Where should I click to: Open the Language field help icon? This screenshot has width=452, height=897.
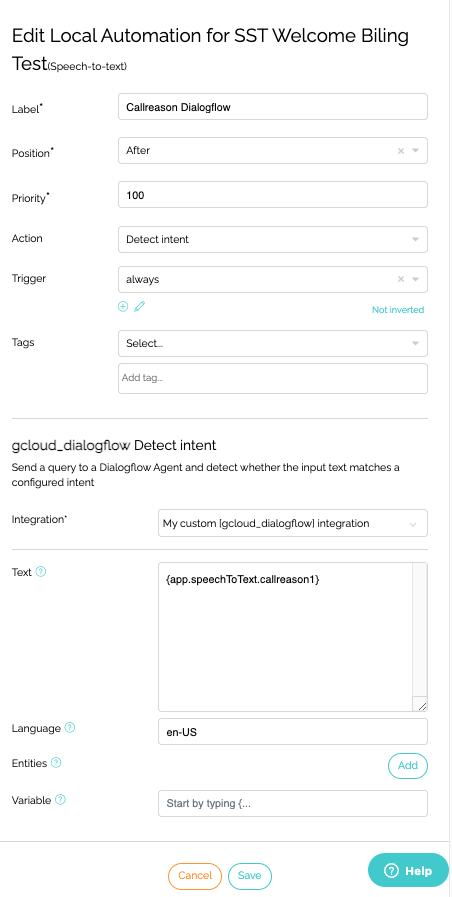(70, 728)
